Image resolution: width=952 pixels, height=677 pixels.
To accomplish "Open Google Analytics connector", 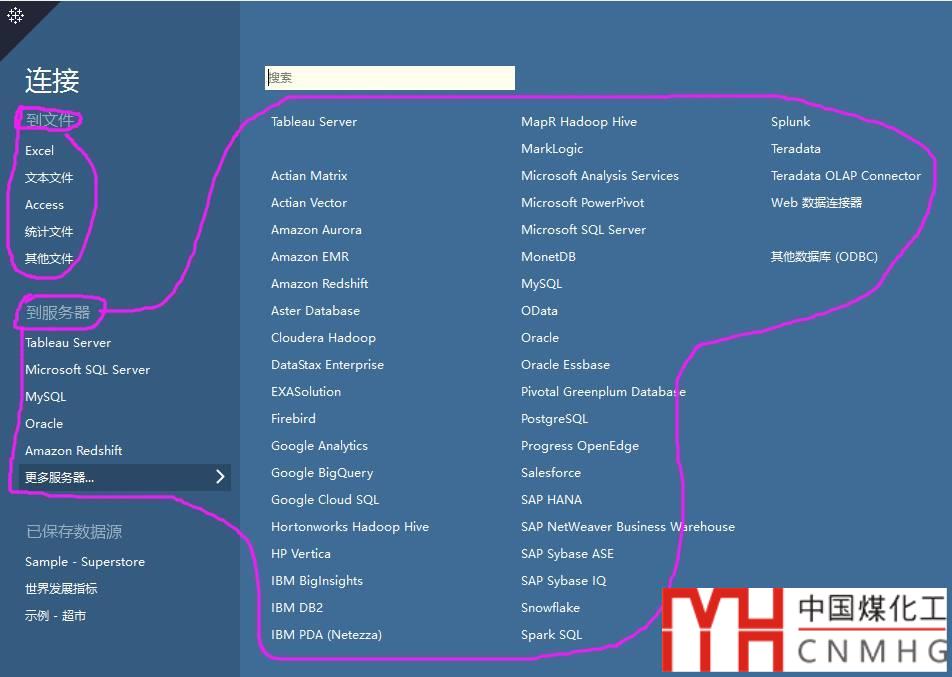I will click(x=319, y=446).
